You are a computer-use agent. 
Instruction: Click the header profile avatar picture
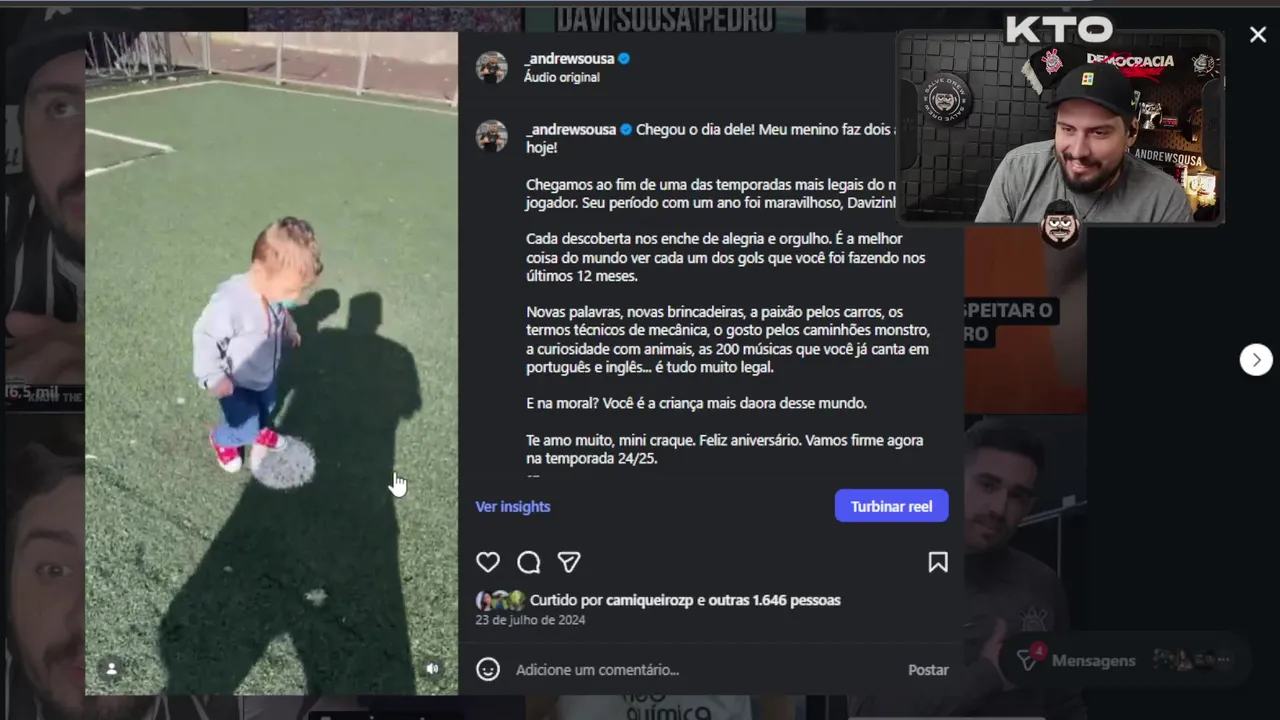coord(491,67)
